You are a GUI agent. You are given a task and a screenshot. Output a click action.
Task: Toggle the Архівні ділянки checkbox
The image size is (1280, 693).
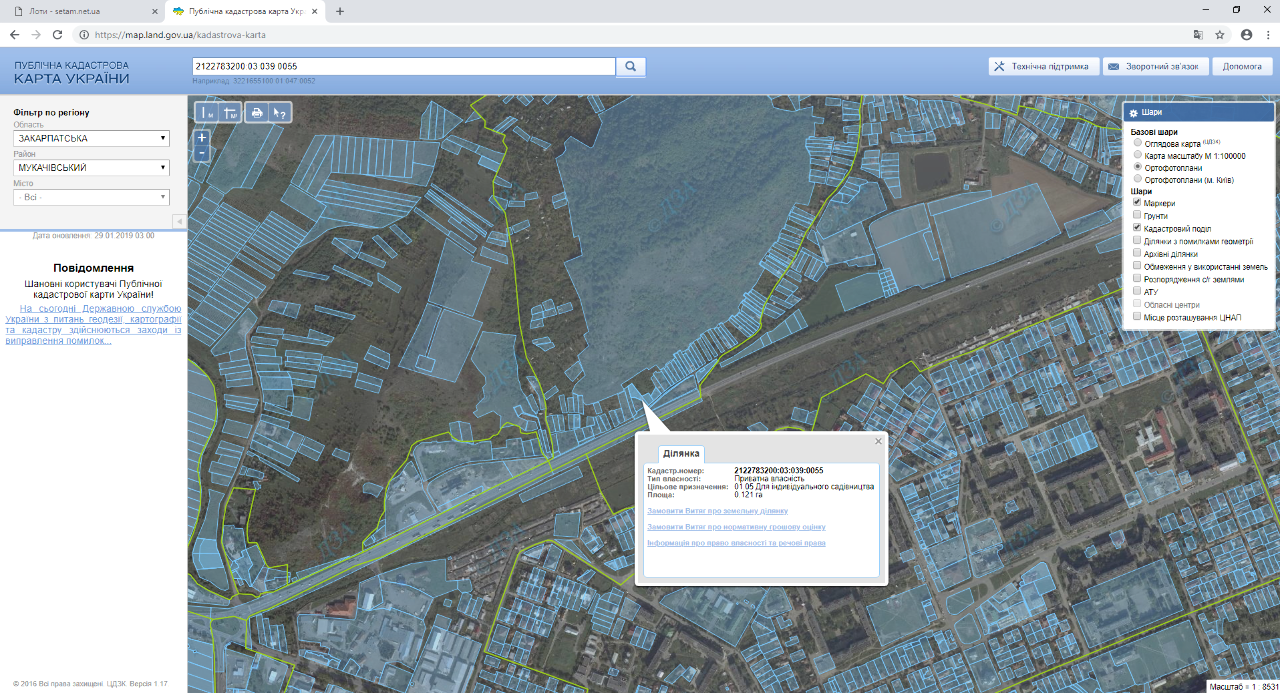1137,254
